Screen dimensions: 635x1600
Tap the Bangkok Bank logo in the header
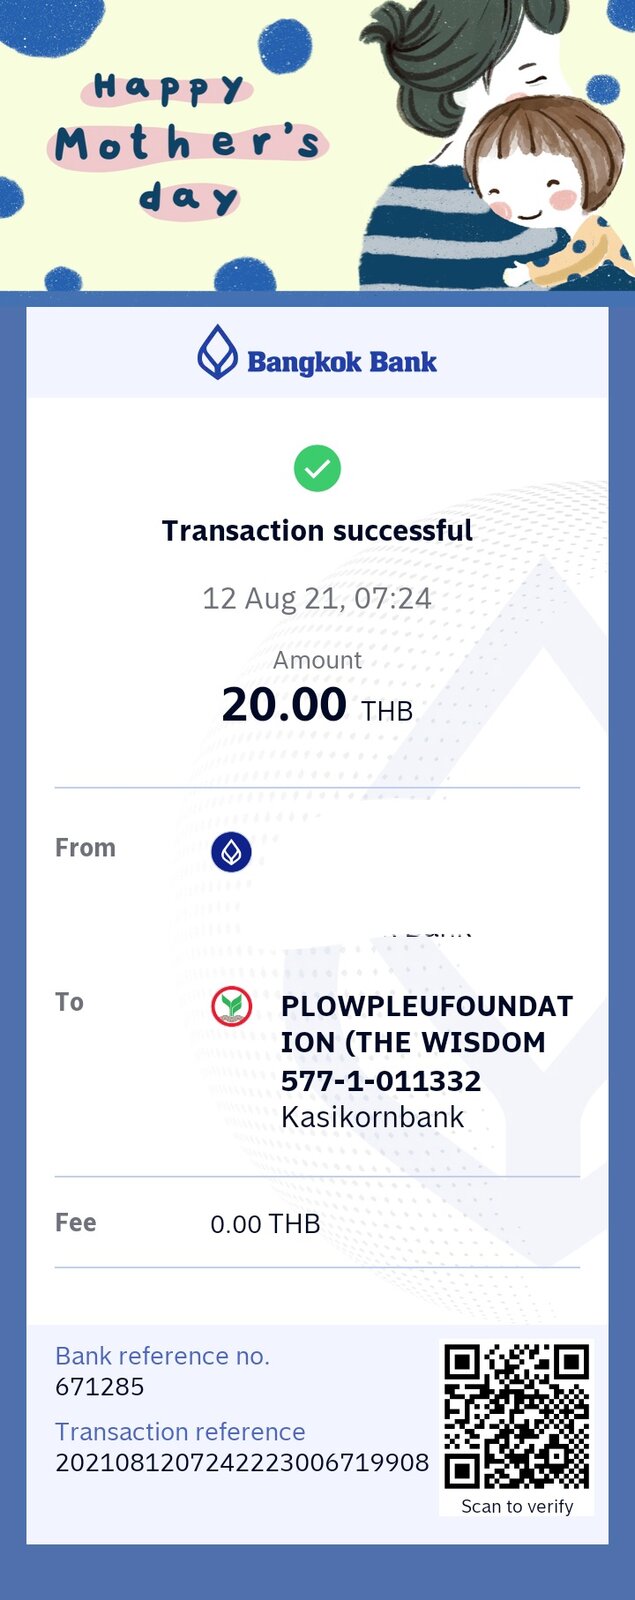317,352
